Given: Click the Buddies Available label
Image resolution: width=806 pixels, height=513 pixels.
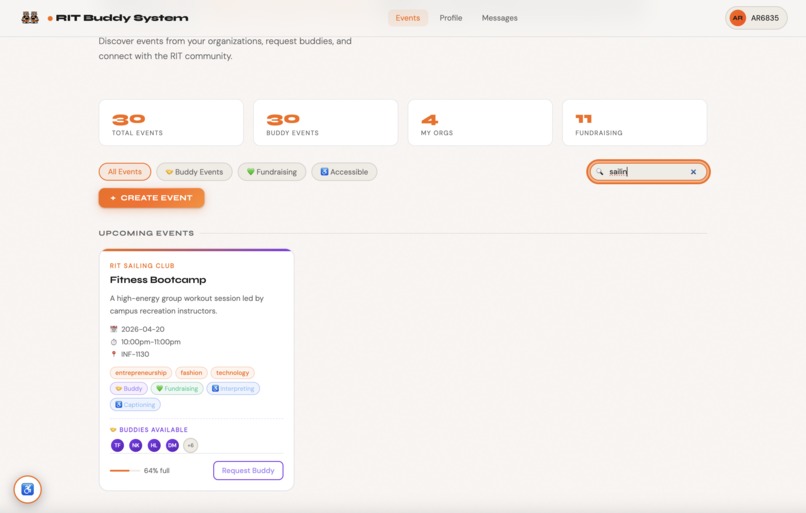Looking at the screenshot, I should [154, 430].
